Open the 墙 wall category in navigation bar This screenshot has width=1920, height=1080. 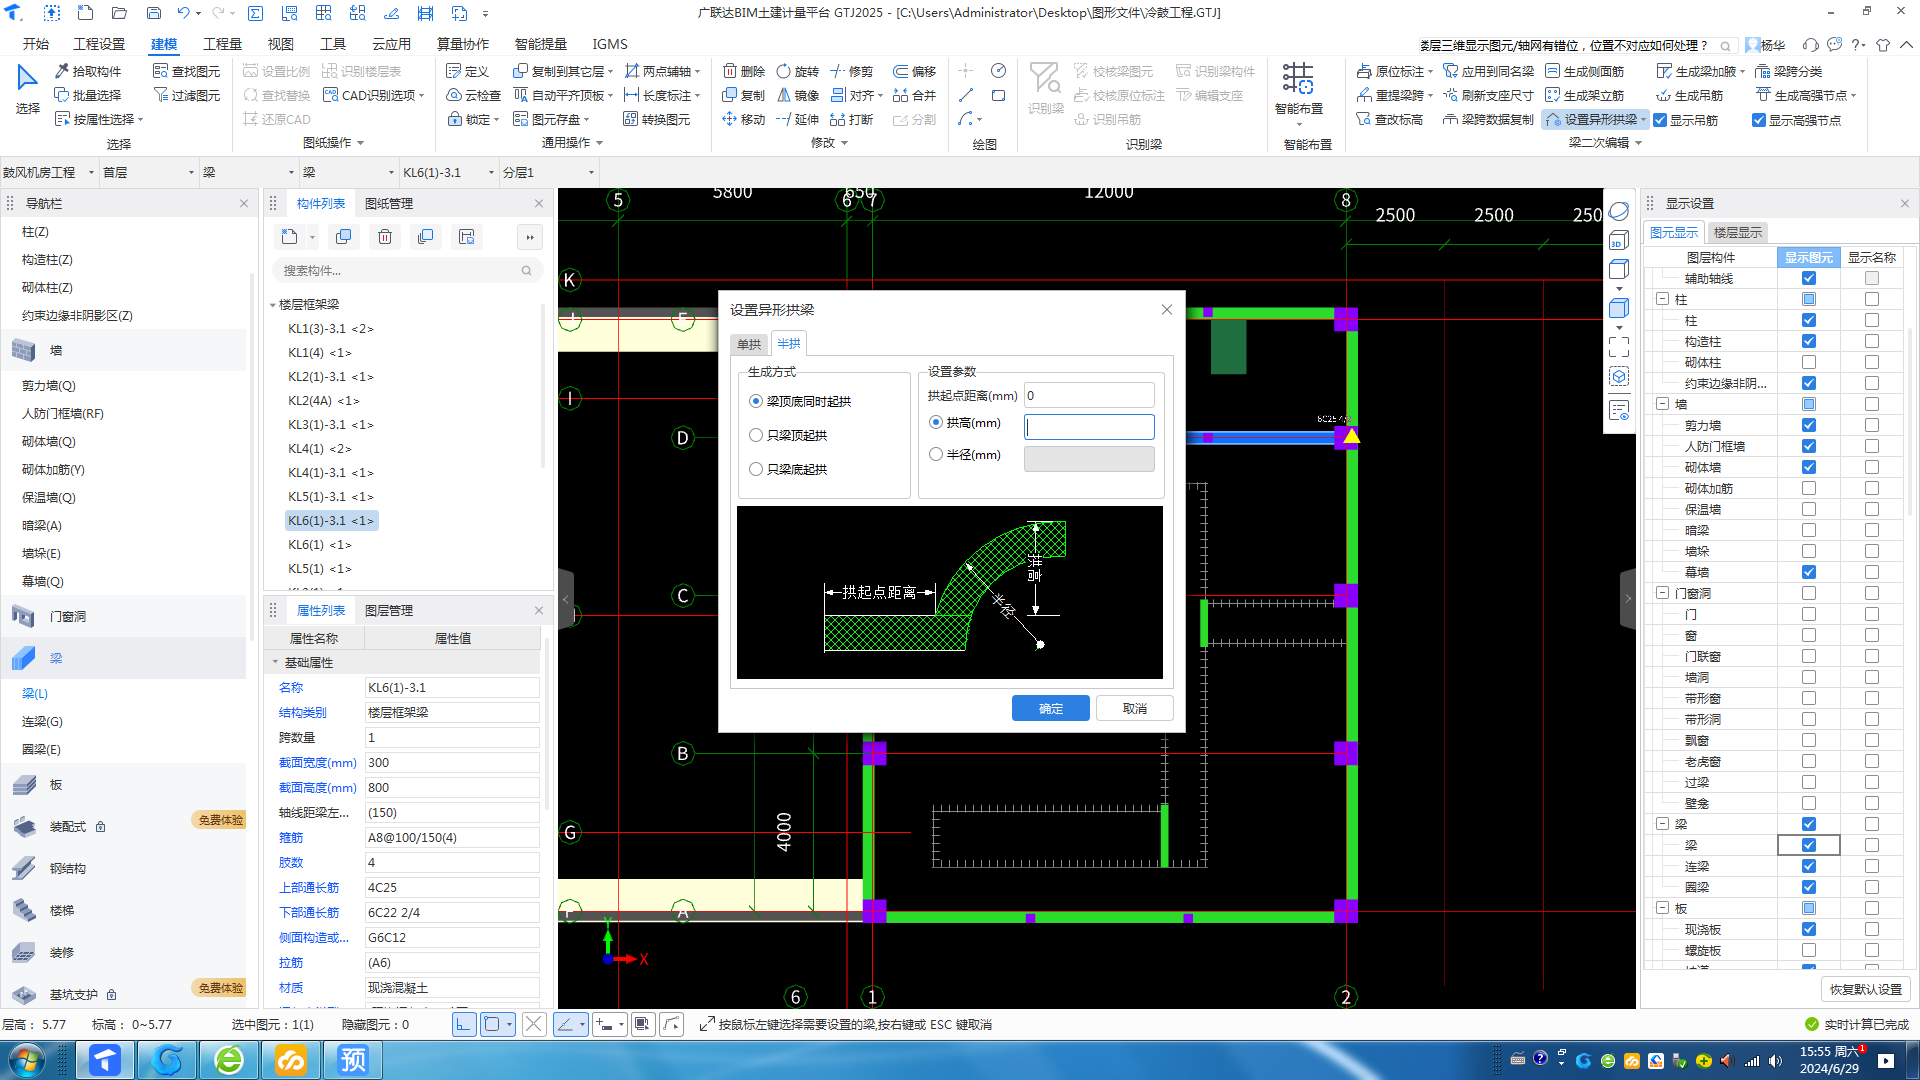click(x=124, y=350)
